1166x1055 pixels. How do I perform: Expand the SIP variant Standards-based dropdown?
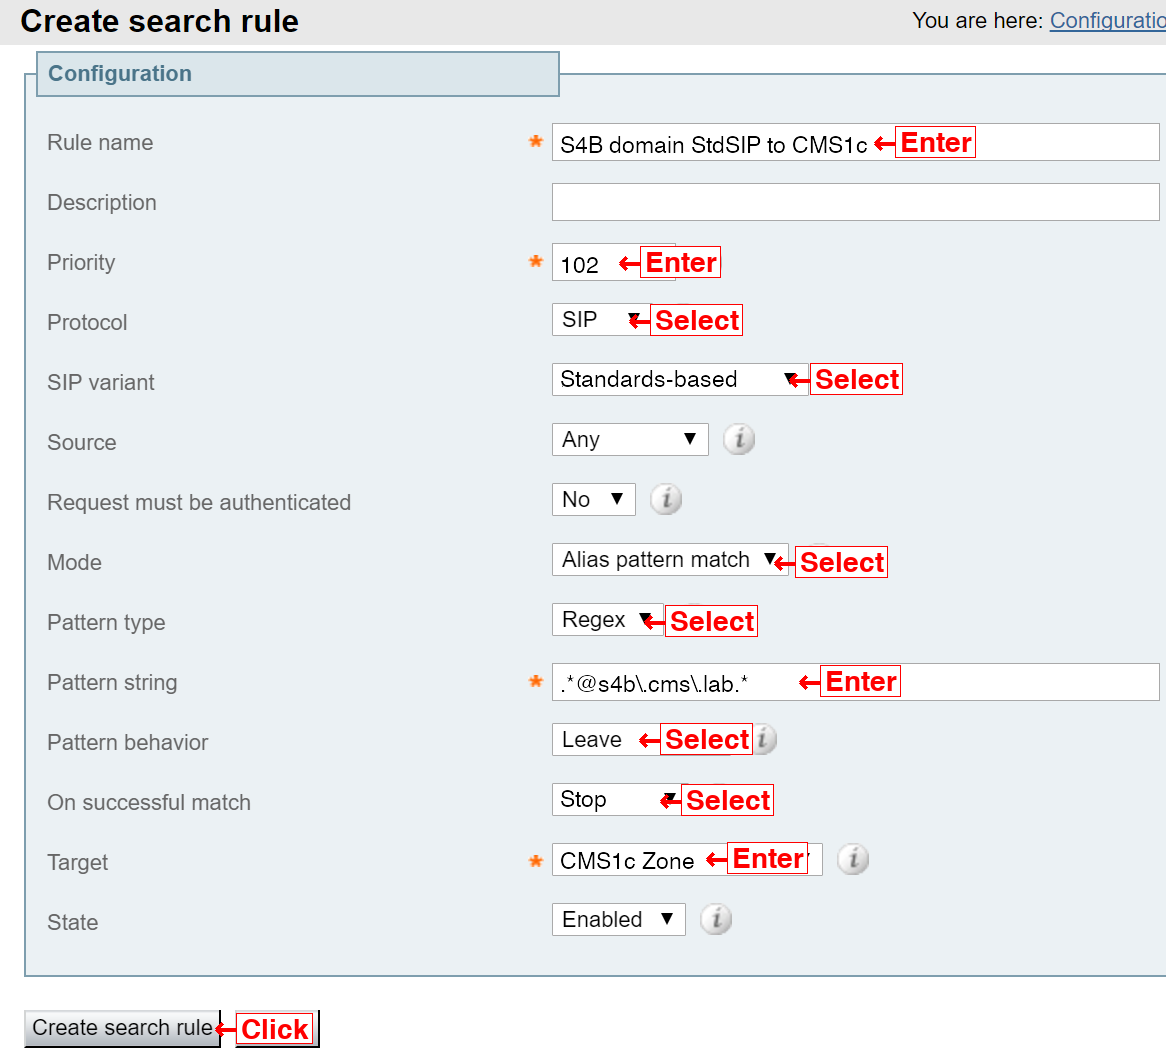click(x=680, y=380)
